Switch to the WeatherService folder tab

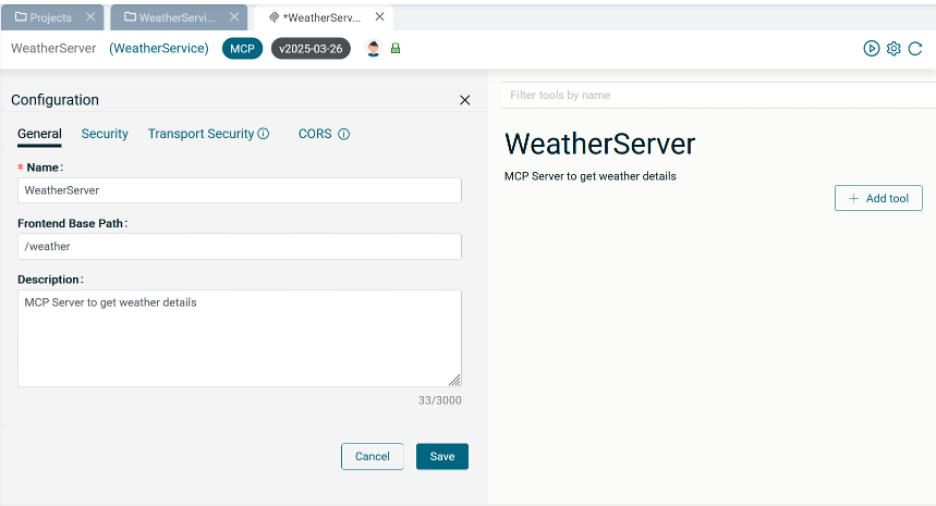[x=170, y=17]
